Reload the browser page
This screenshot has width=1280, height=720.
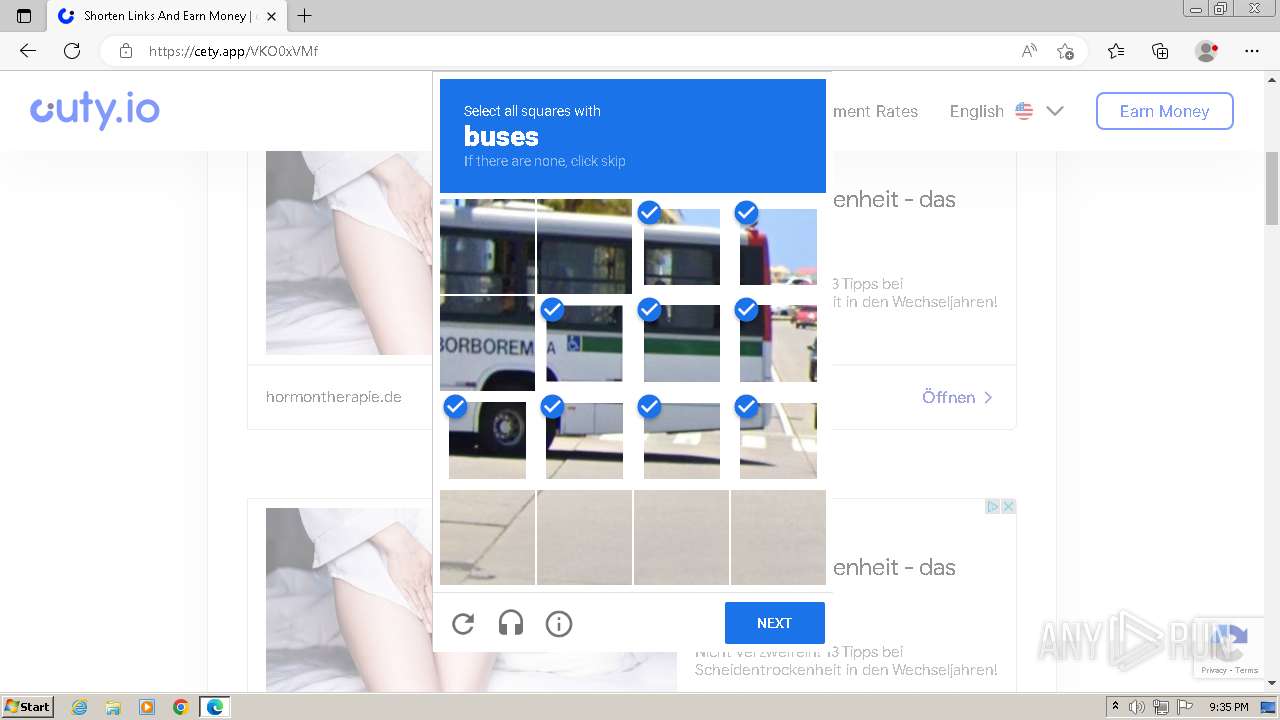[x=72, y=51]
